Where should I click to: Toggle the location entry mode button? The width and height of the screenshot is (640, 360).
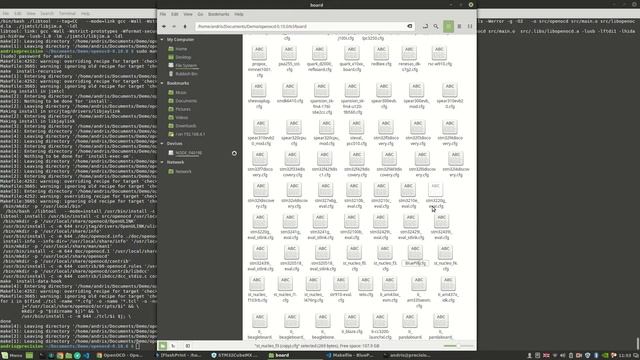pyautogui.click(x=425, y=27)
